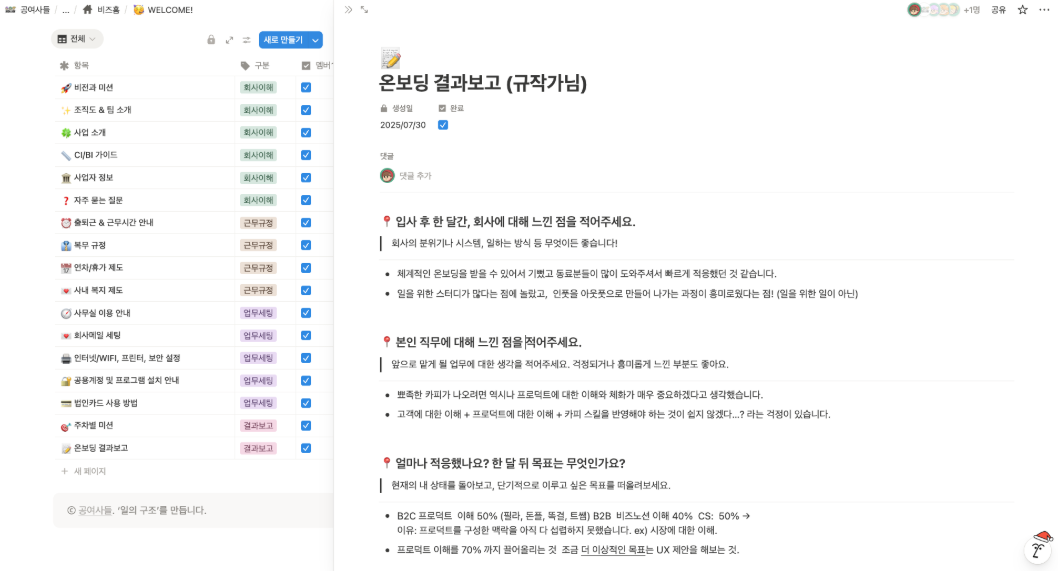Viewport: 1058px width, 571px height.
Task: Click the notepad page icon
Action: 391,57
